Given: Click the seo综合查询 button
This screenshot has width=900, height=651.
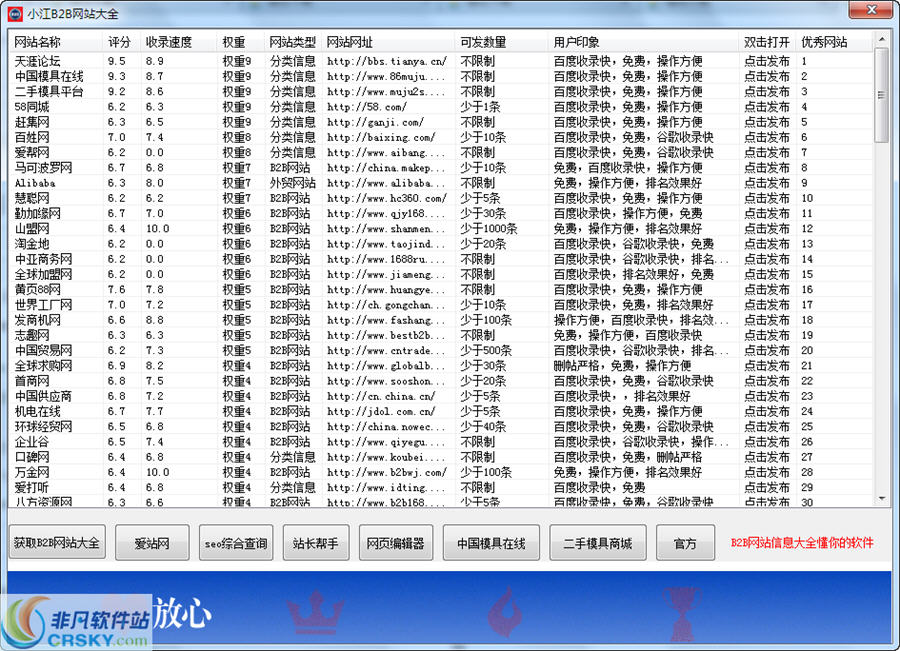Looking at the screenshot, I should coord(236,542).
